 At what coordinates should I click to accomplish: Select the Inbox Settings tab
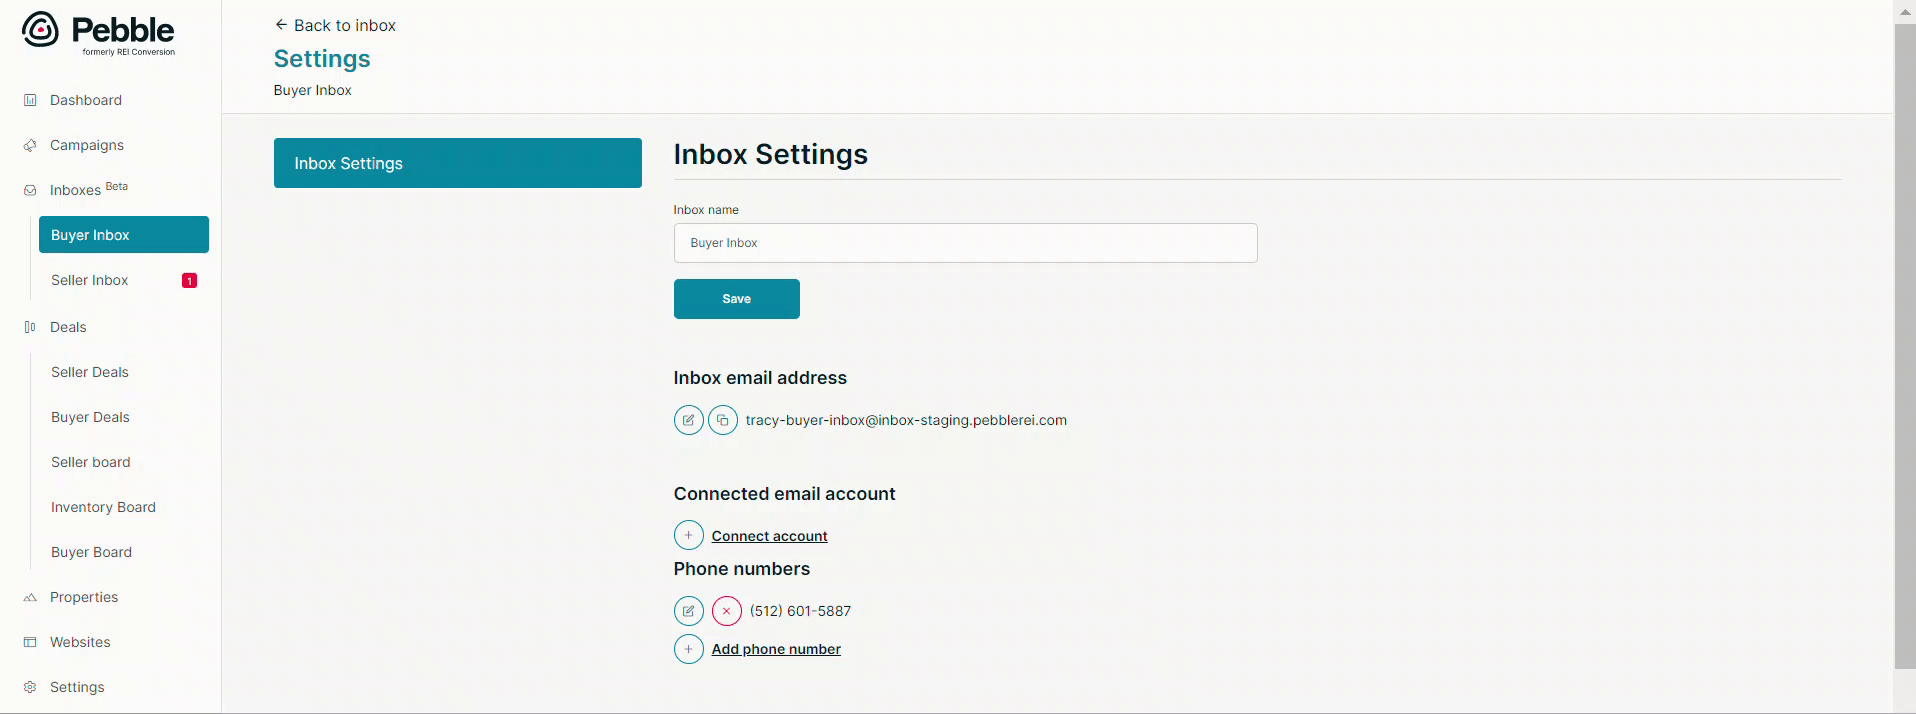[458, 163]
